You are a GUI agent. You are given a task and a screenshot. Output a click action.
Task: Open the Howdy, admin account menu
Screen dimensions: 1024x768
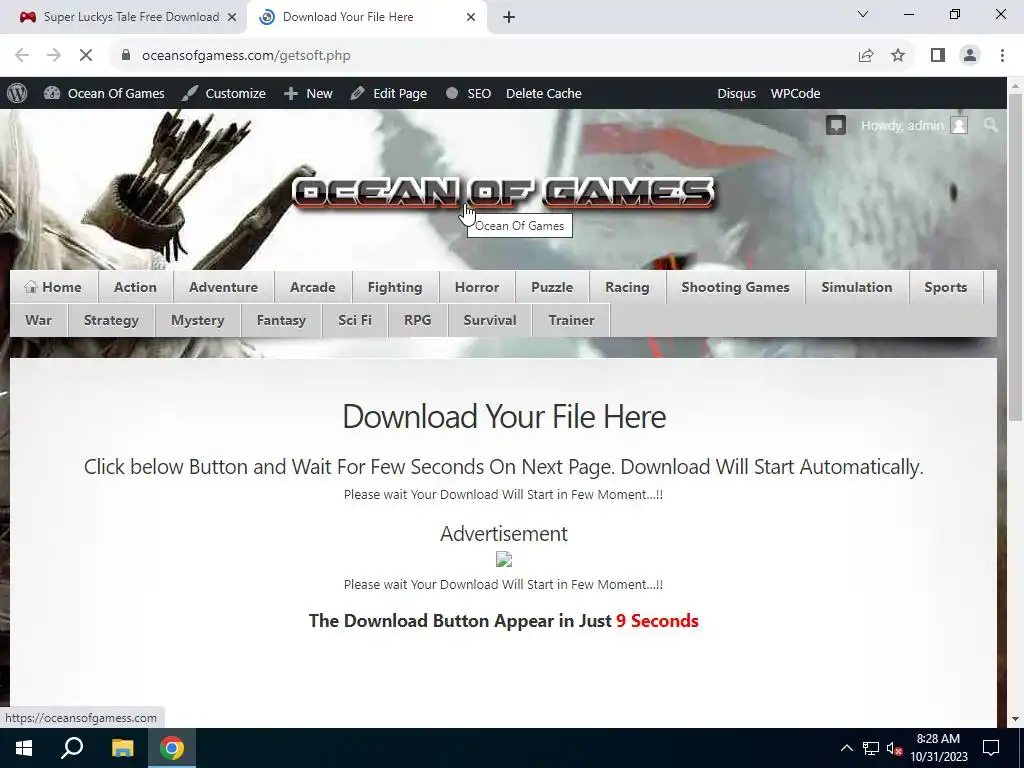click(914, 125)
